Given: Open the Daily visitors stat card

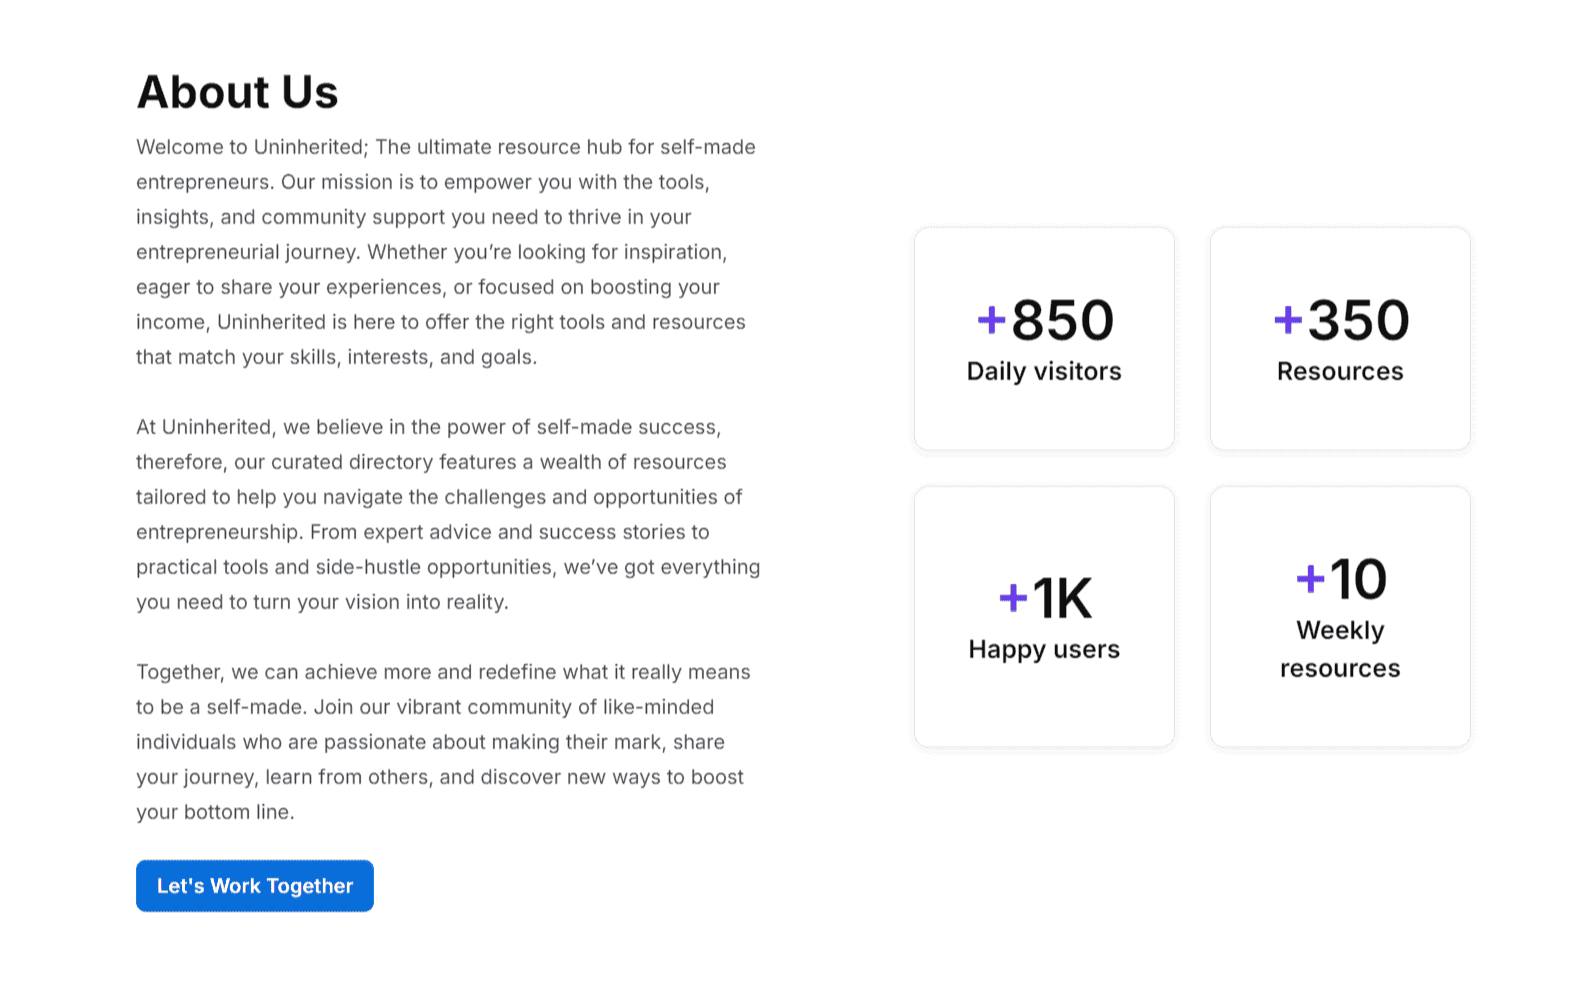Looking at the screenshot, I should point(1044,339).
